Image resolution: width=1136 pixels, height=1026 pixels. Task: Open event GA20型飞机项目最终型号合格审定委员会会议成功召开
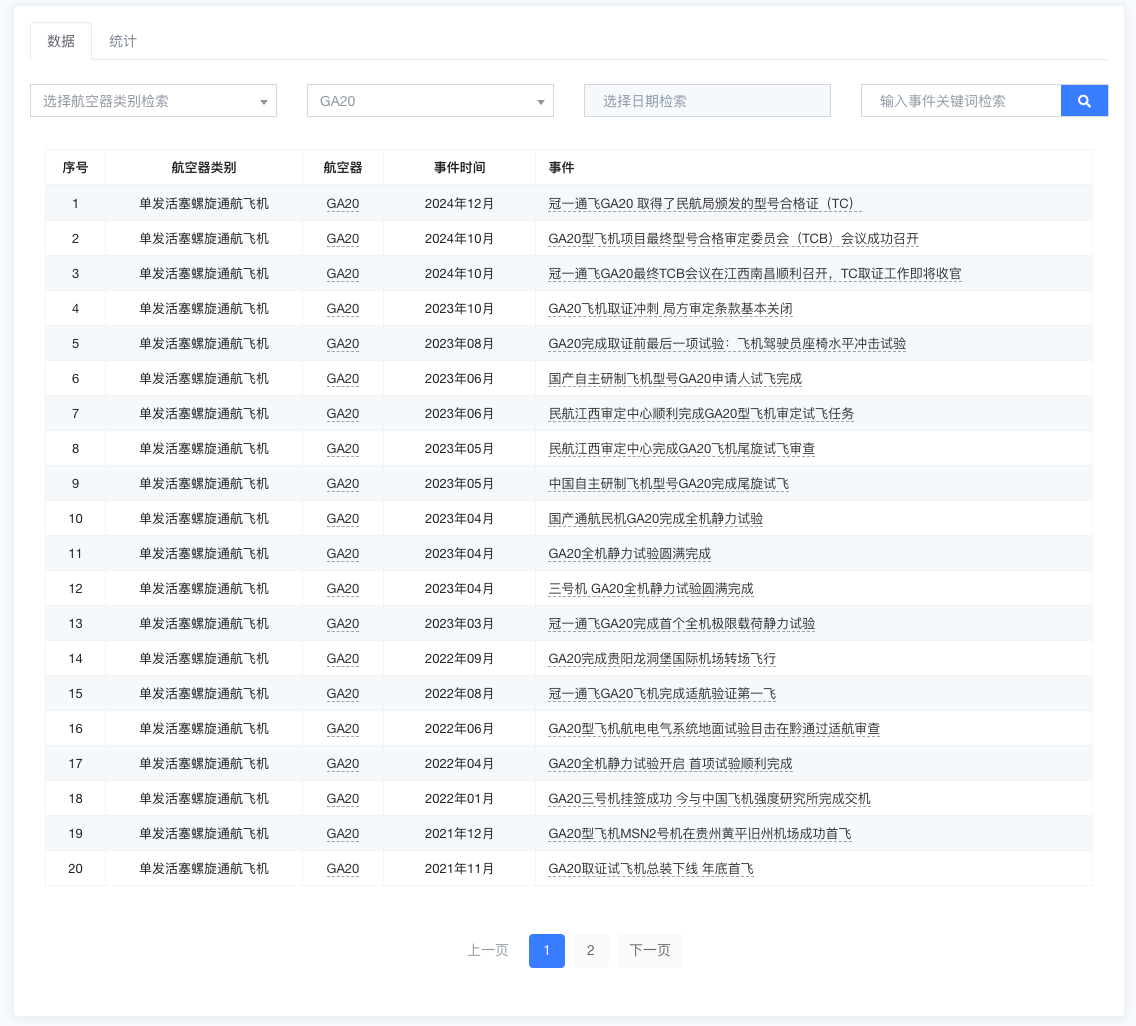(x=733, y=238)
